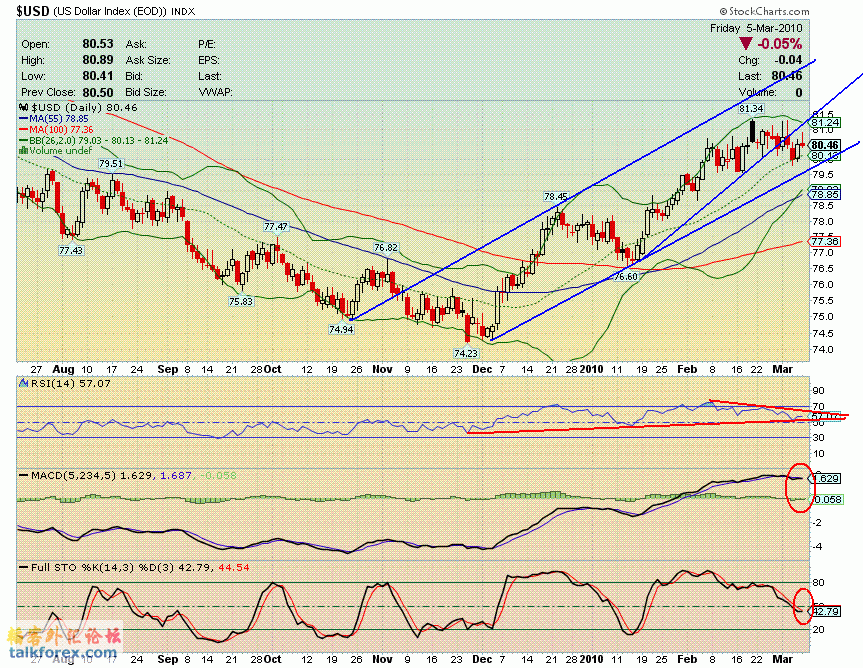This screenshot has width=863, height=668.
Task: Click the volume bars icon beside Volume undef
Action: [x=24, y=150]
